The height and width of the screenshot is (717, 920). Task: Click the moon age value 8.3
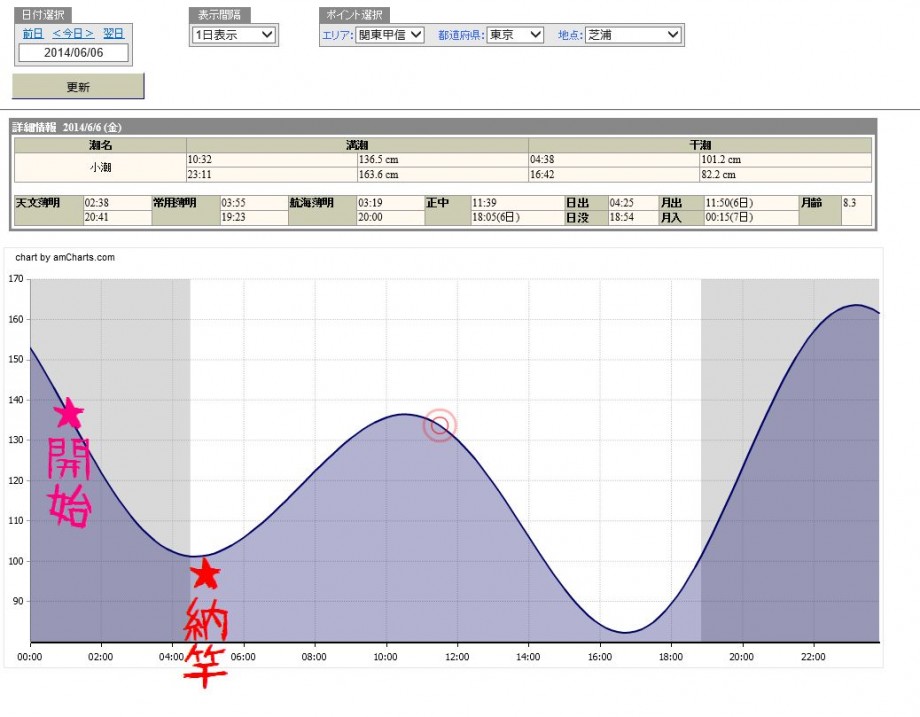[x=850, y=203]
